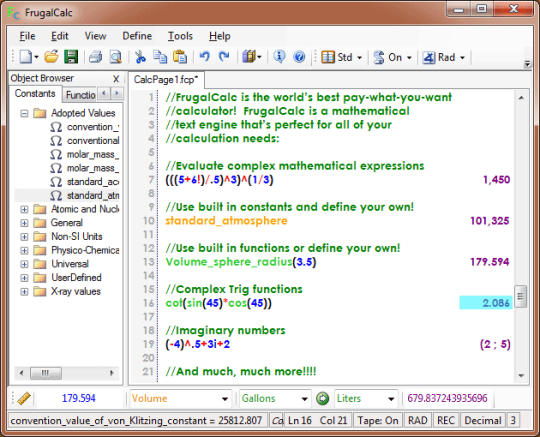The image size is (540, 437).
Task: Toggle Tape: On in status bar
Action: coord(377,420)
